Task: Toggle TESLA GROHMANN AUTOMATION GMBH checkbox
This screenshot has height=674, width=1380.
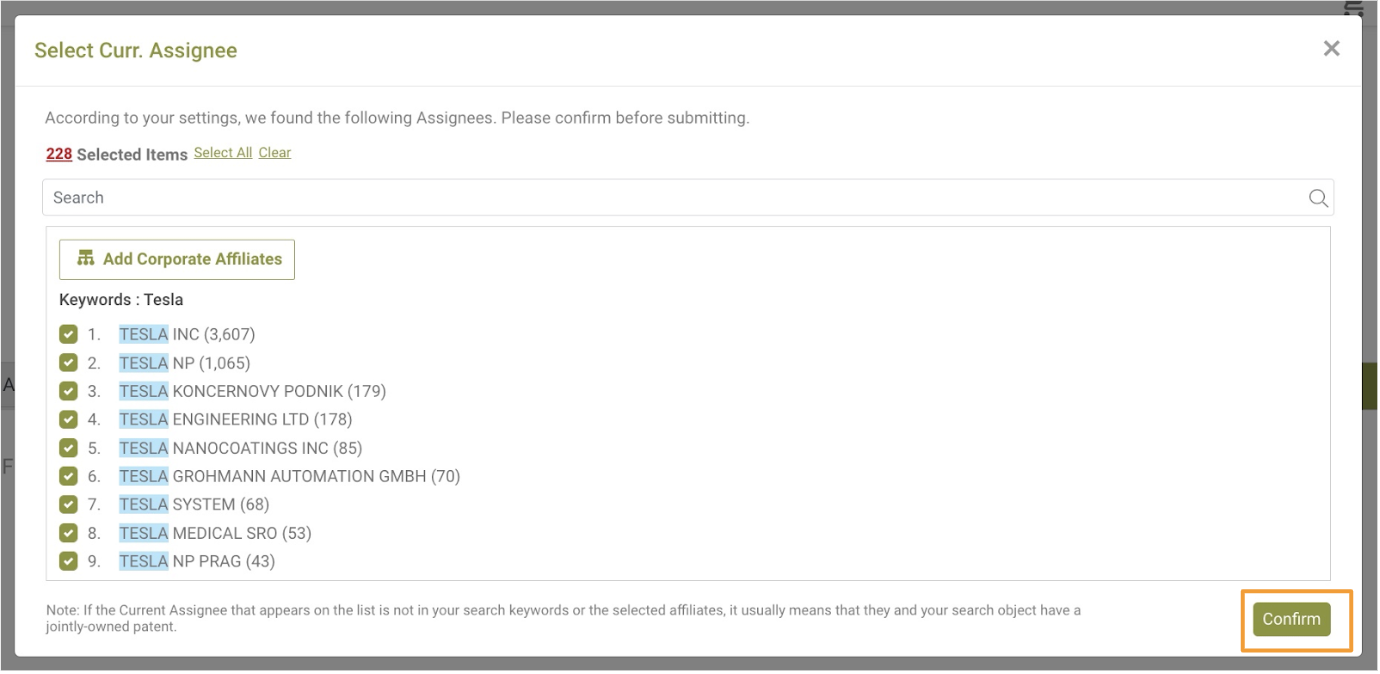Action: tap(68, 476)
